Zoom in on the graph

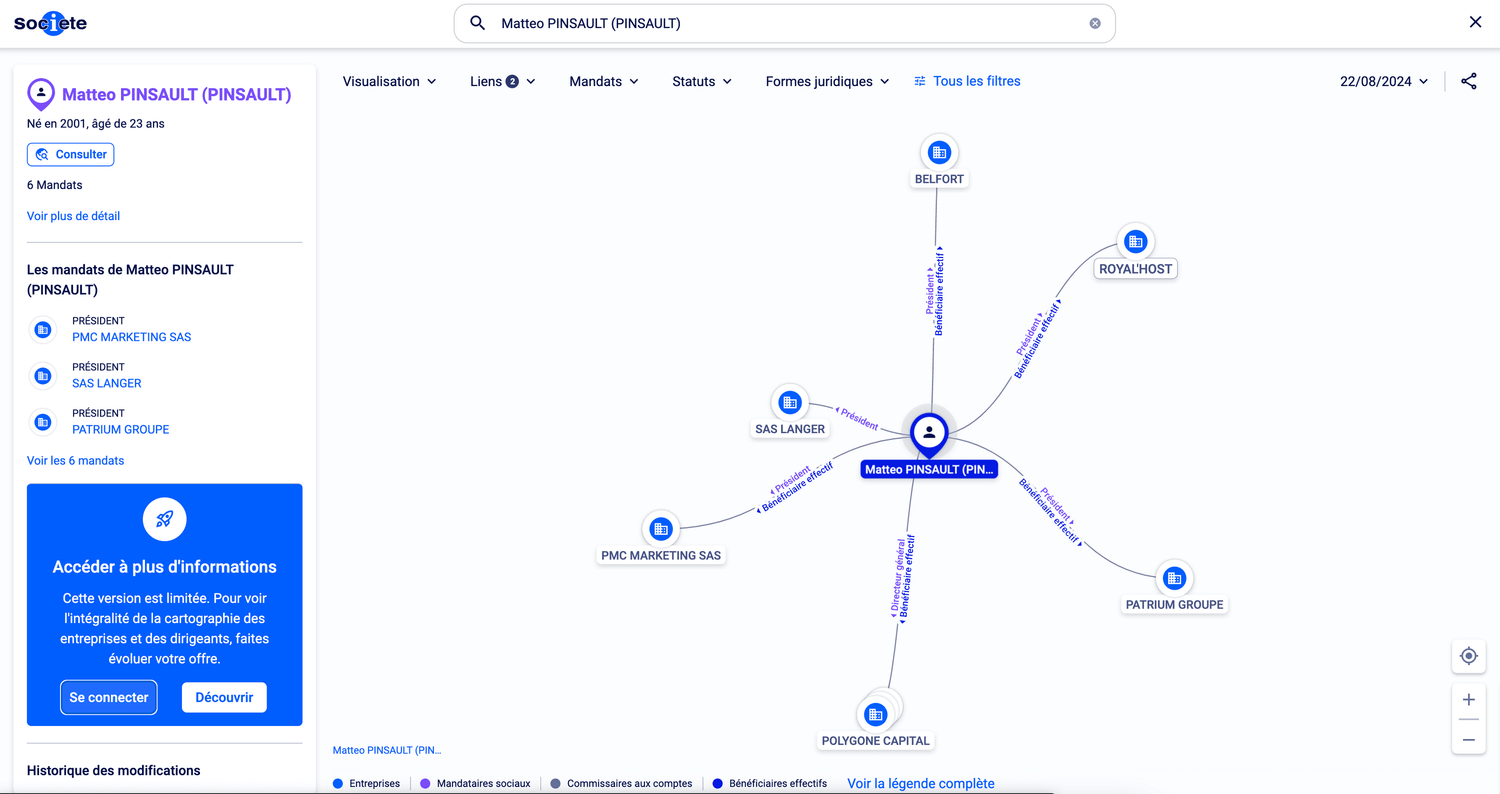1468,700
